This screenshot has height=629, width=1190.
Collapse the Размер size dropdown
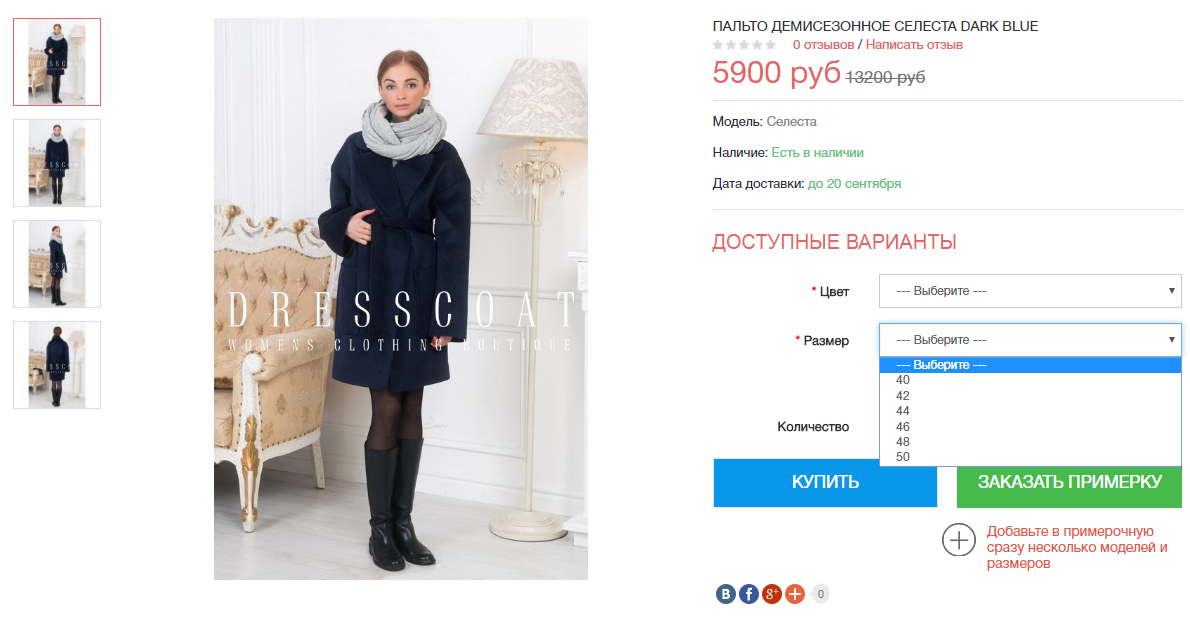(x=1030, y=340)
